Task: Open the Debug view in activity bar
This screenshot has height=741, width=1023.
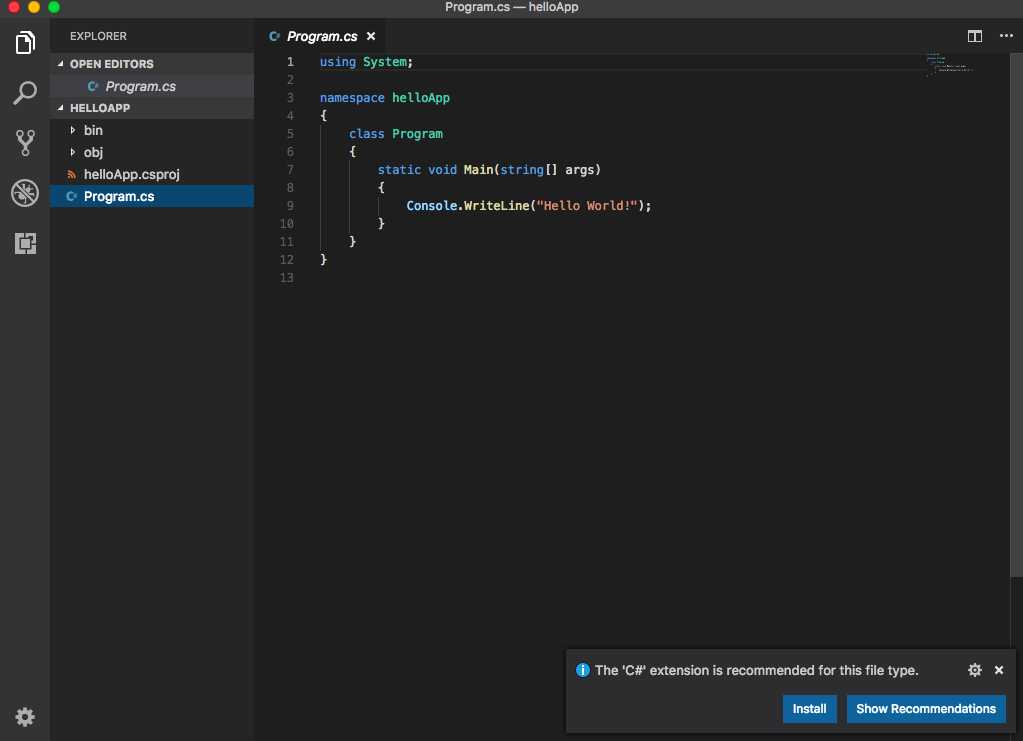Action: [25, 193]
